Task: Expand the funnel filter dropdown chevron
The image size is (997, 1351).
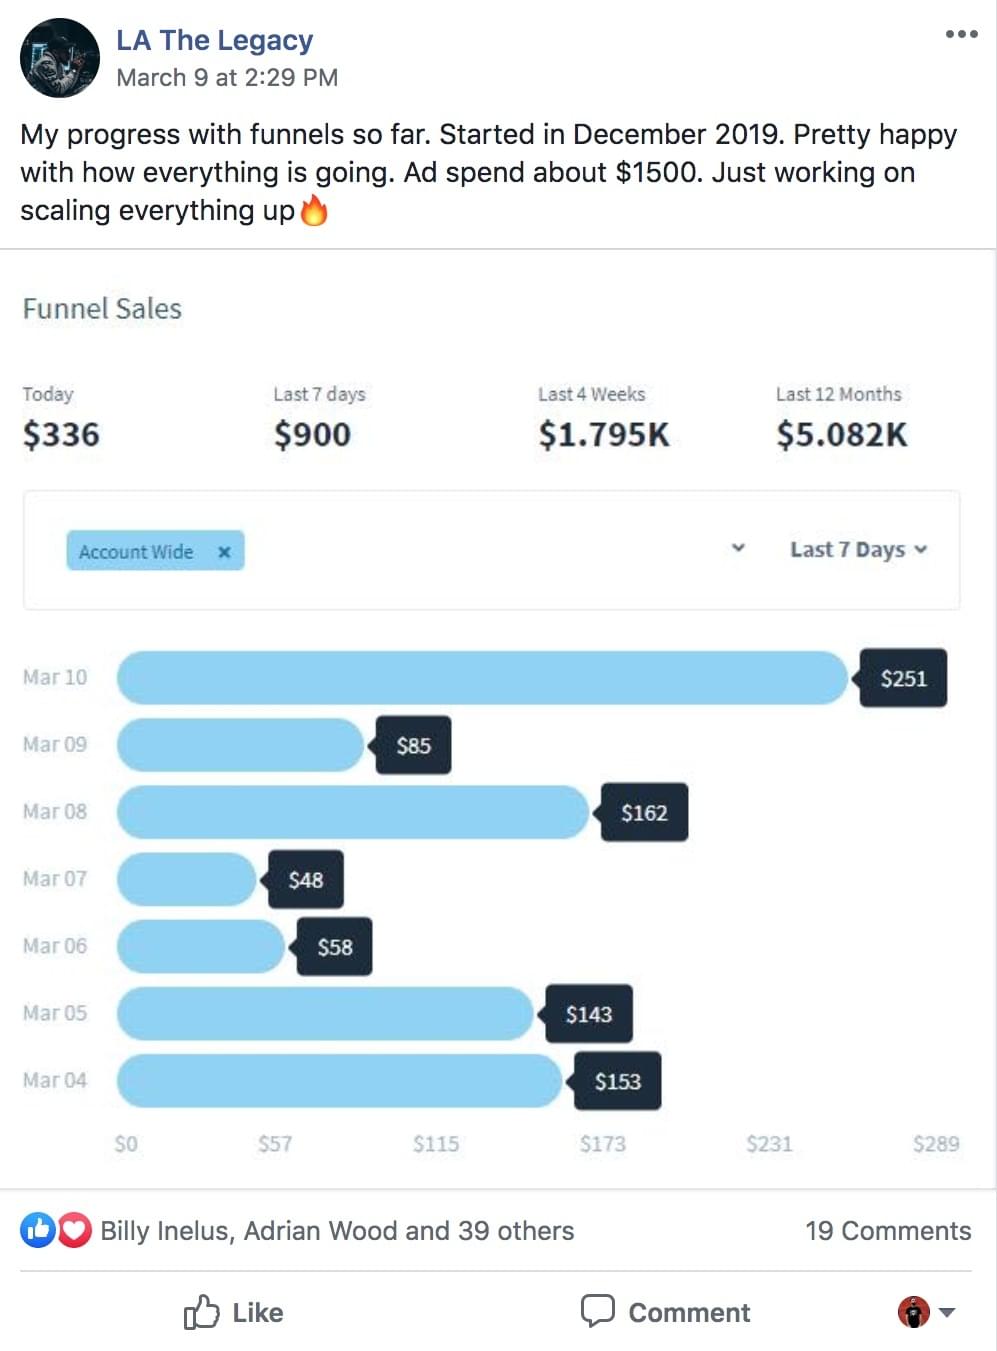Action: [738, 548]
